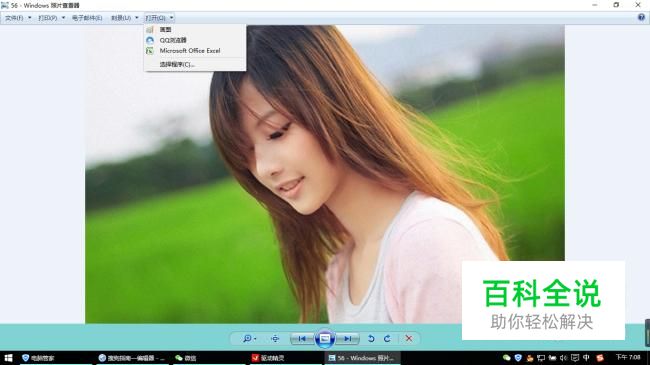The image size is (650, 365).
Task: Open the 文件(F) menu
Action: tap(14, 18)
